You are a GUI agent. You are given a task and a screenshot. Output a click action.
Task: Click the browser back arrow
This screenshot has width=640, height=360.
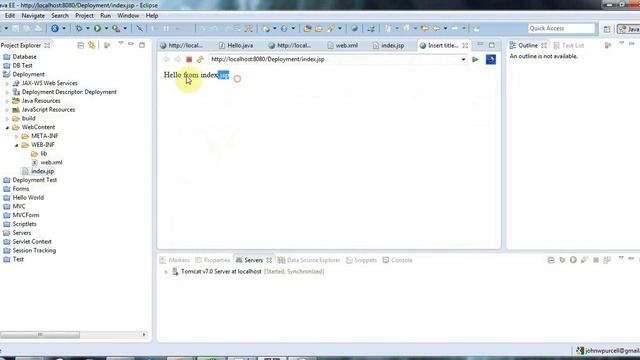167,60
